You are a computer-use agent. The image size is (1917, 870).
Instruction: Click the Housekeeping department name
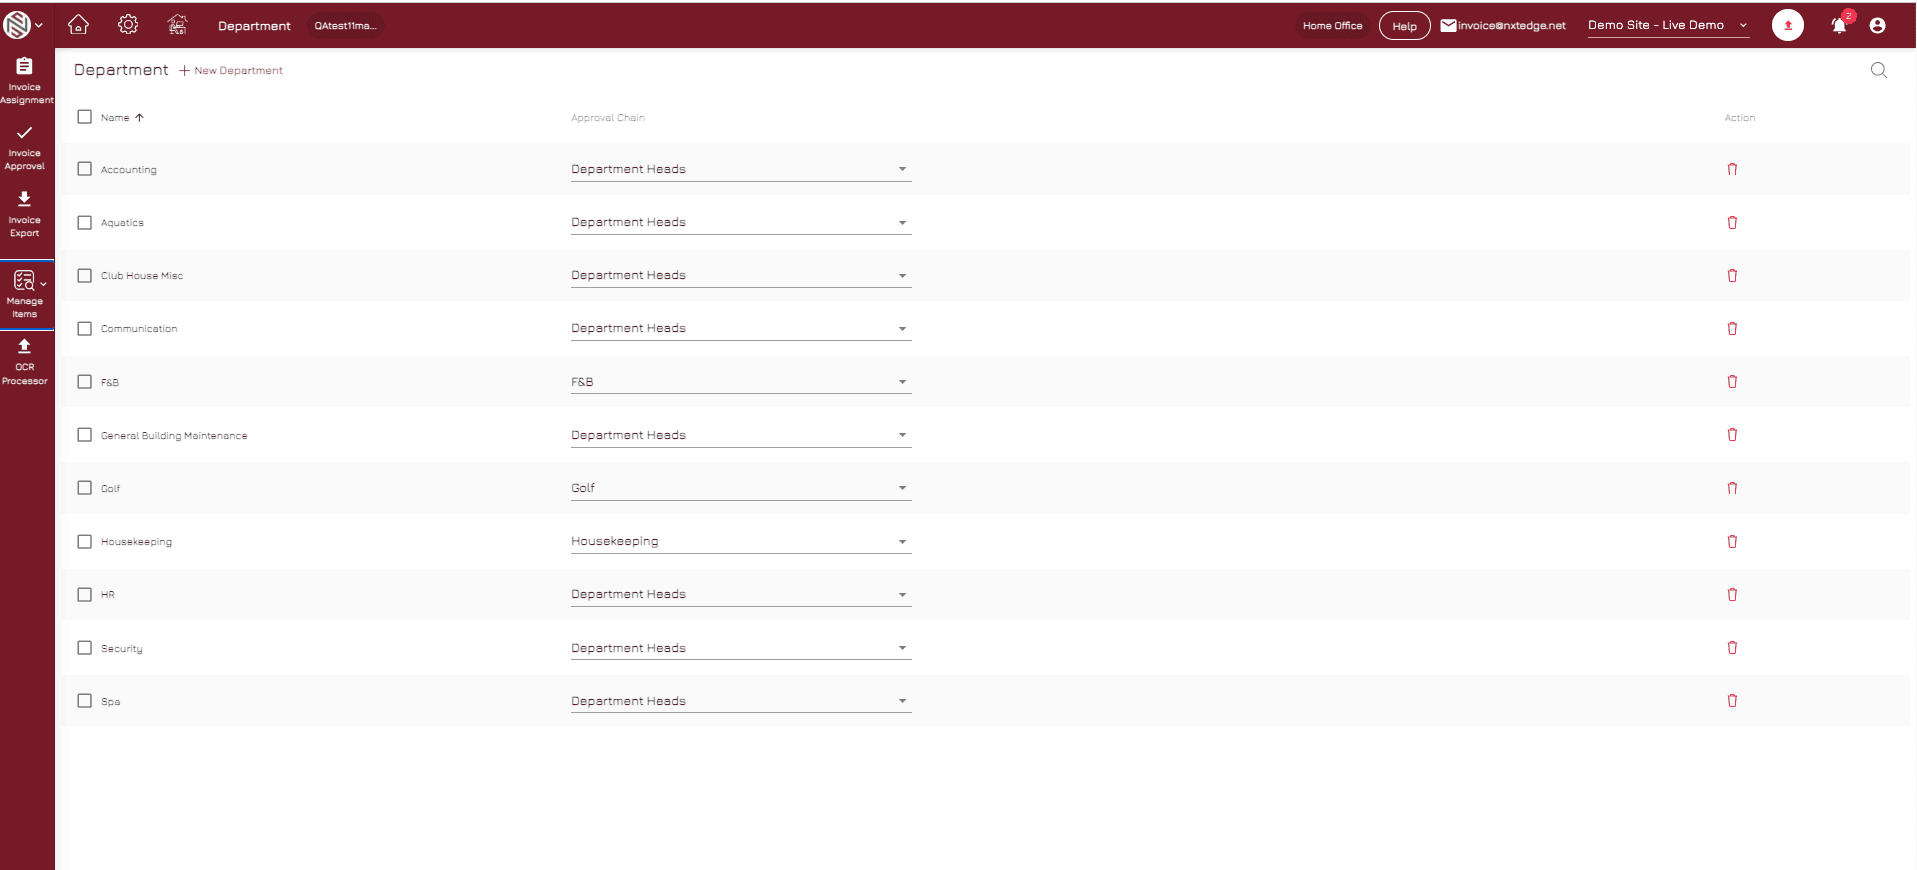coord(136,542)
